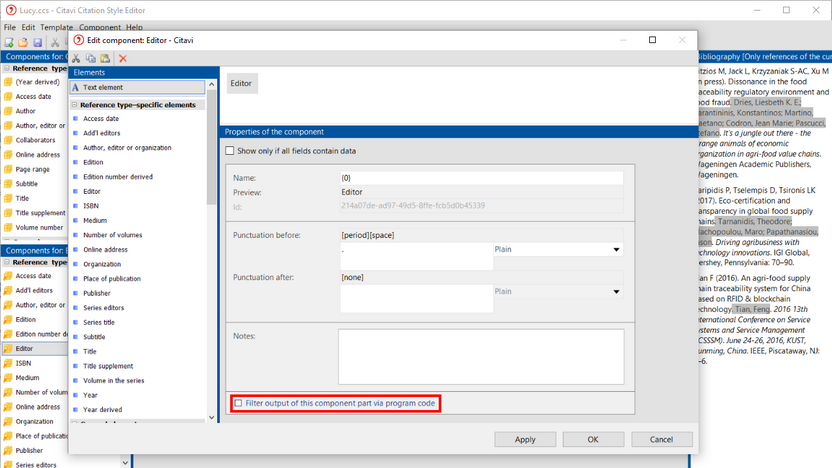Open the Template menu

(56, 27)
